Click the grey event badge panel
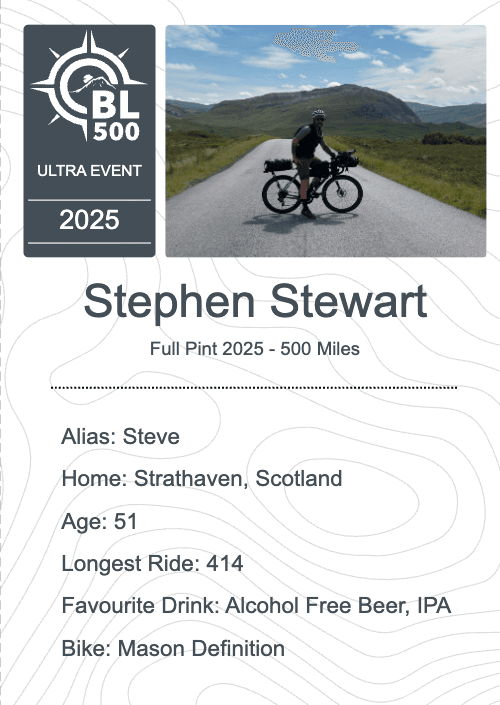500x705 pixels. [89, 141]
